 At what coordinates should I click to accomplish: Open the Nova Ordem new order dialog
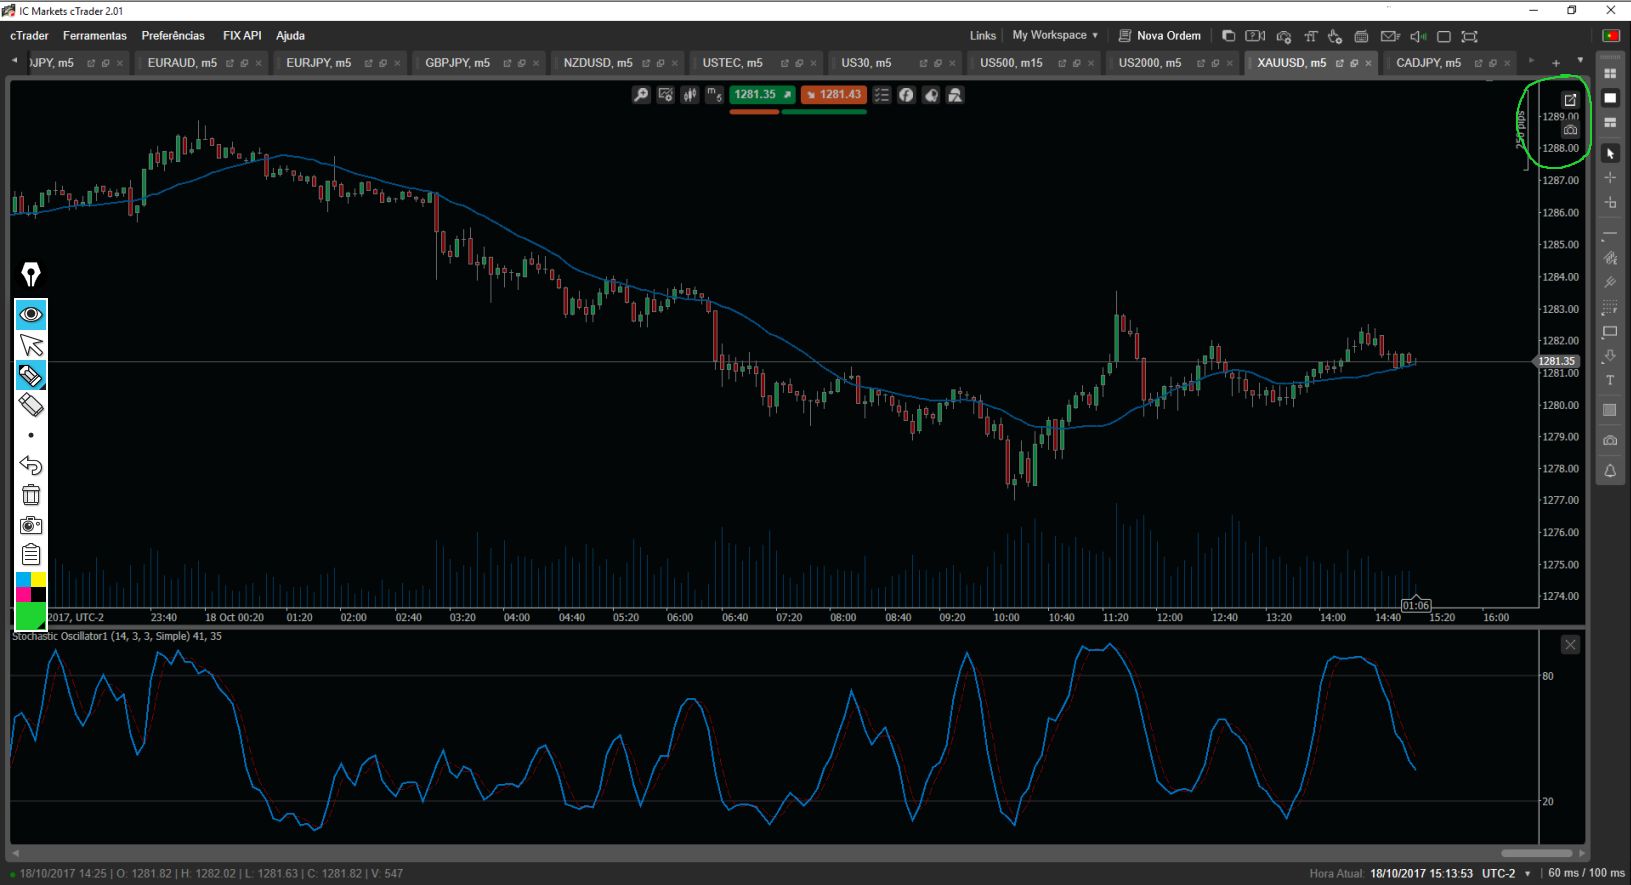click(1159, 36)
